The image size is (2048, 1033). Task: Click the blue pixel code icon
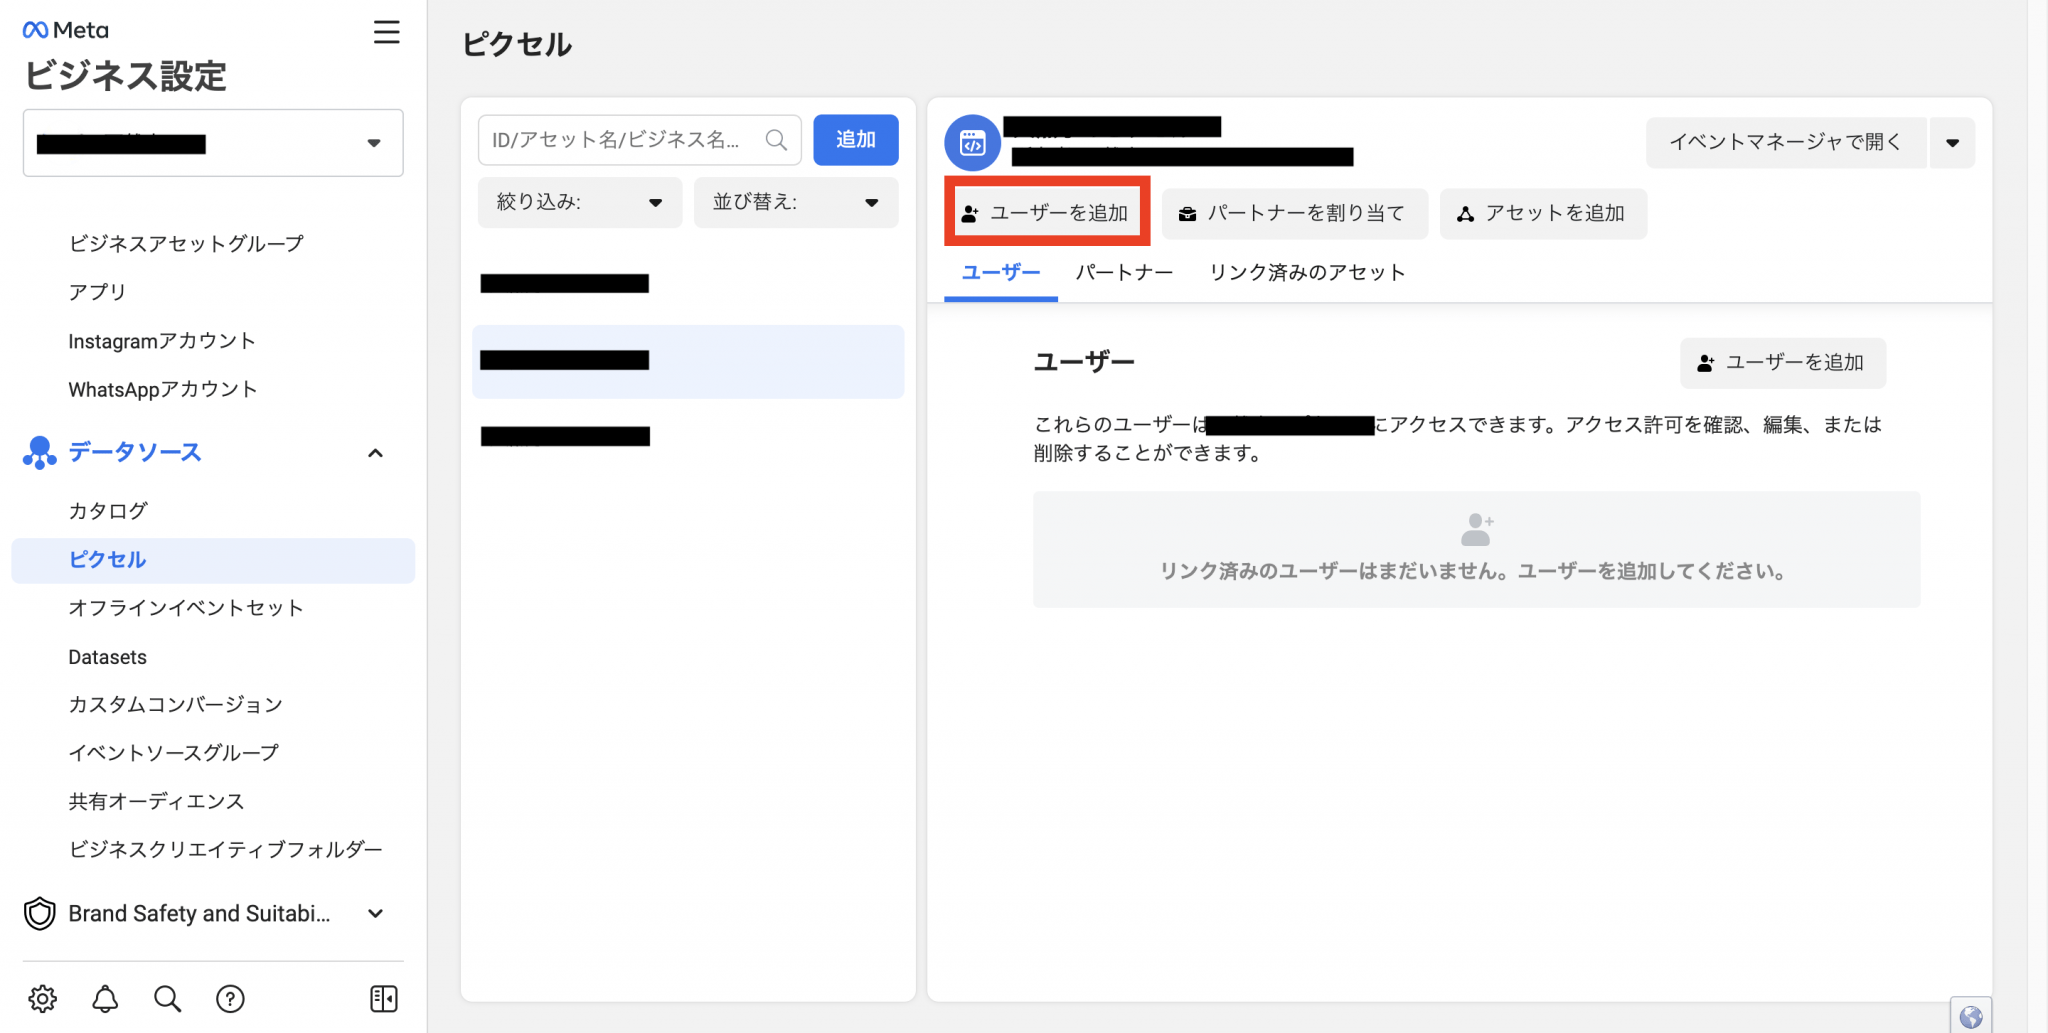972,143
